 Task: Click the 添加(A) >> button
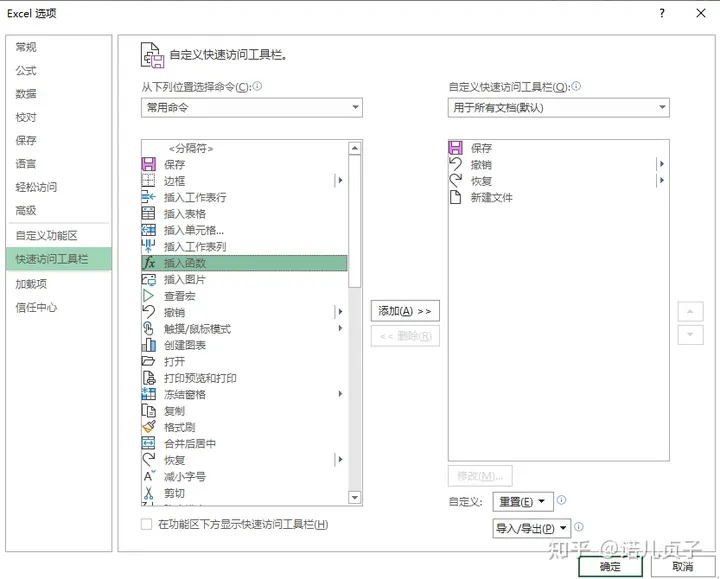(x=405, y=311)
